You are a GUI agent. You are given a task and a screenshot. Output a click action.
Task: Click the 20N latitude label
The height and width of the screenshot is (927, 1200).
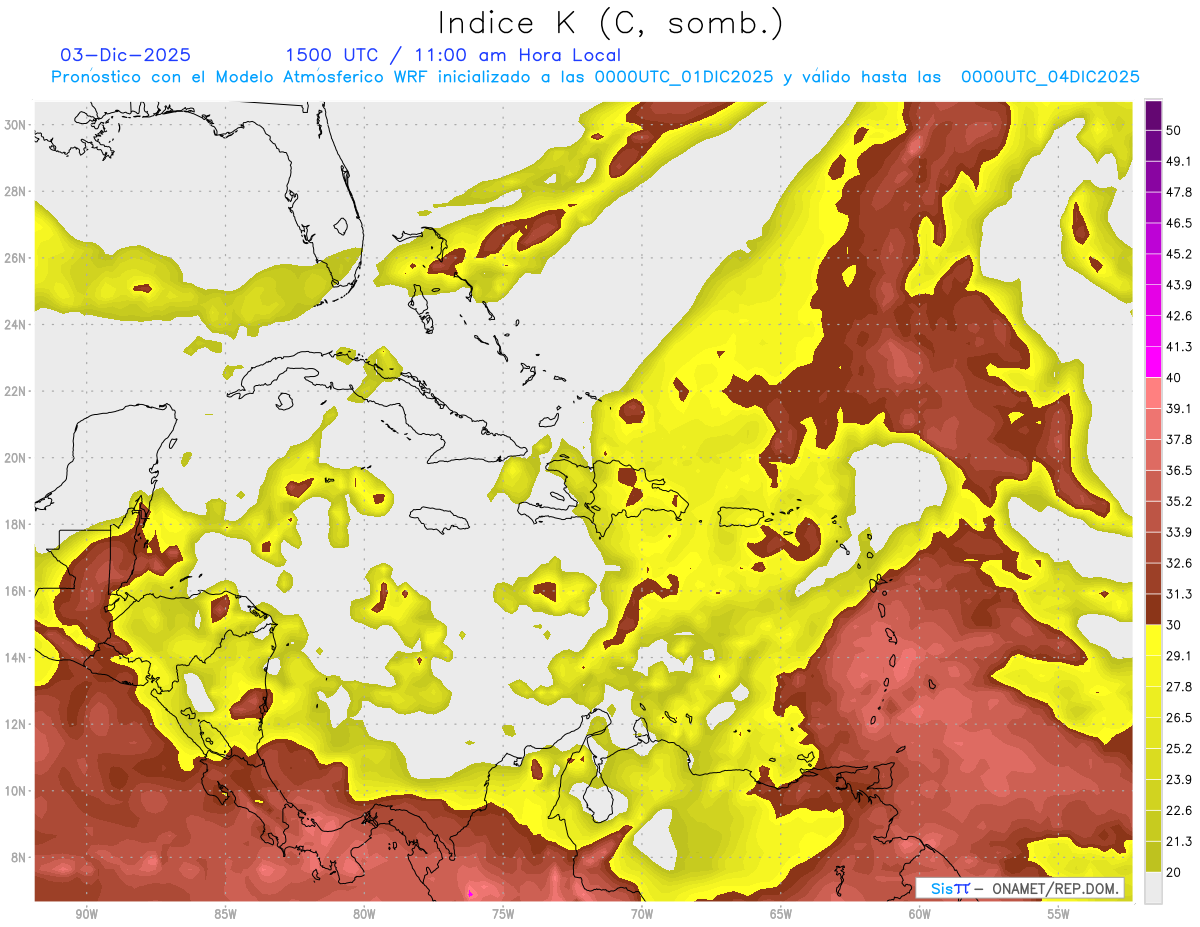pyautogui.click(x=16, y=458)
